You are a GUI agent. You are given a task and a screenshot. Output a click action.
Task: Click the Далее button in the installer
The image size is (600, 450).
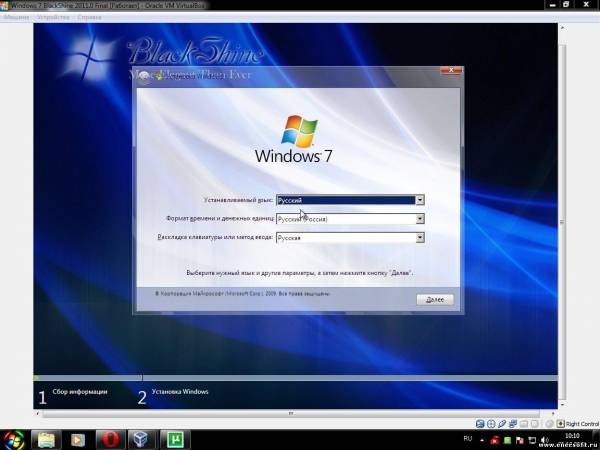[435, 300]
